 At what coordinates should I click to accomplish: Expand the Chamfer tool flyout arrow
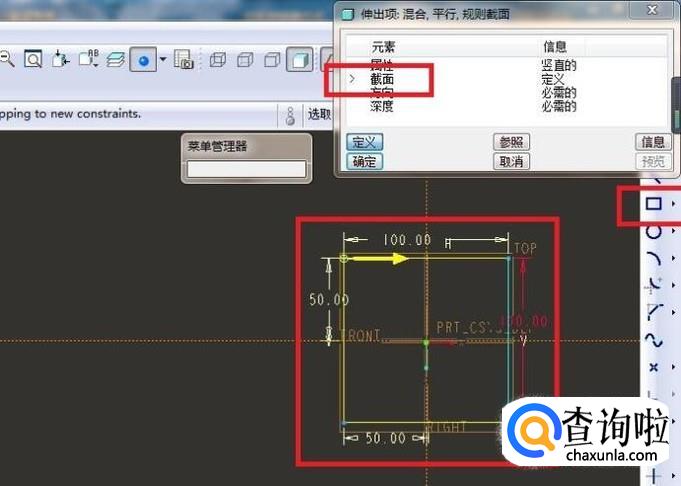(673, 312)
